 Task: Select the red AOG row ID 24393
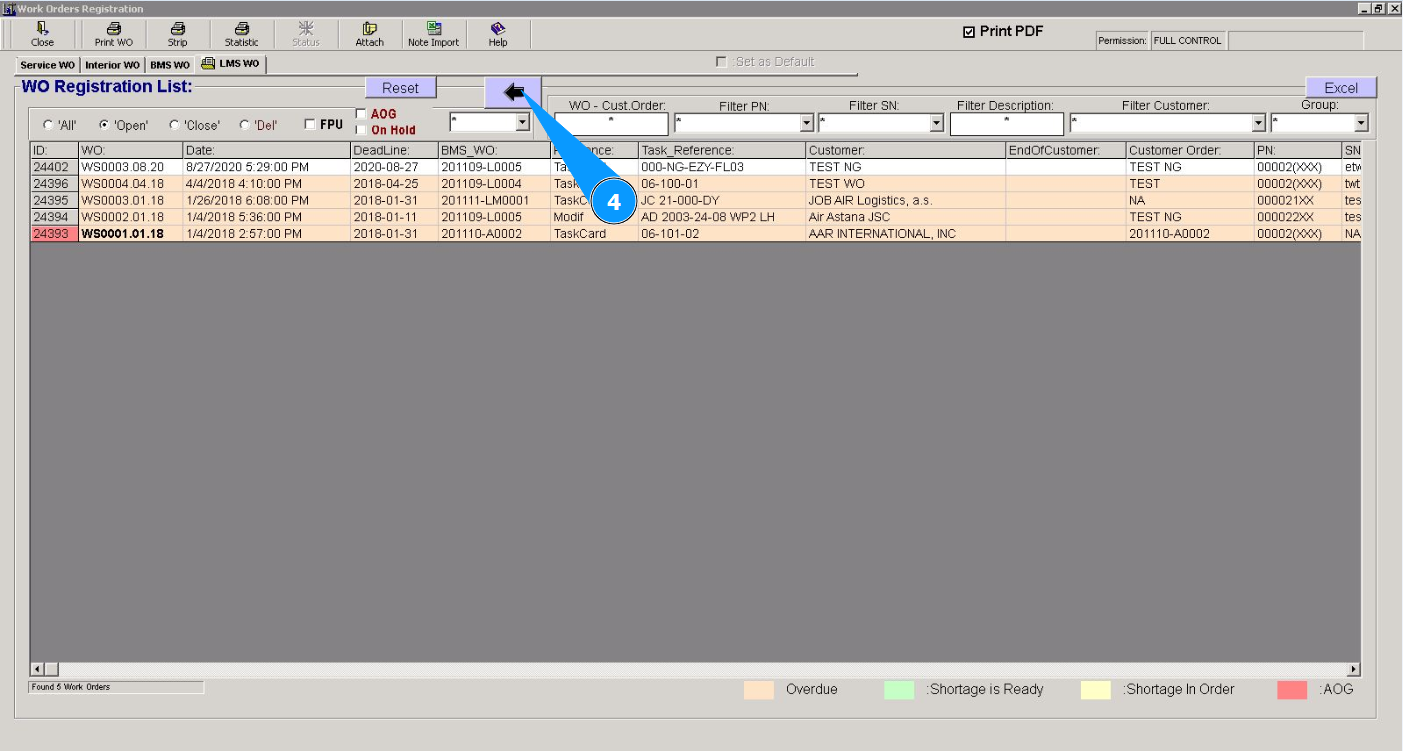[54, 234]
